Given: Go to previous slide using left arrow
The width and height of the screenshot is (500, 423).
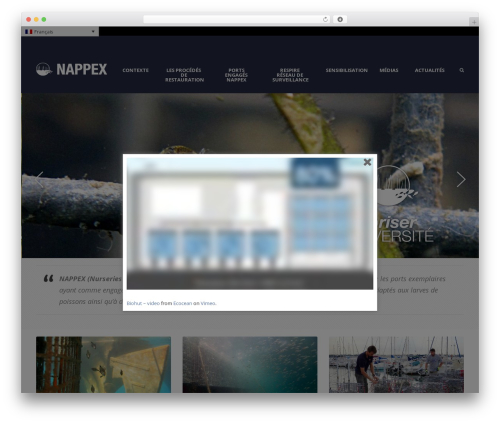Looking at the screenshot, I should coord(39,179).
